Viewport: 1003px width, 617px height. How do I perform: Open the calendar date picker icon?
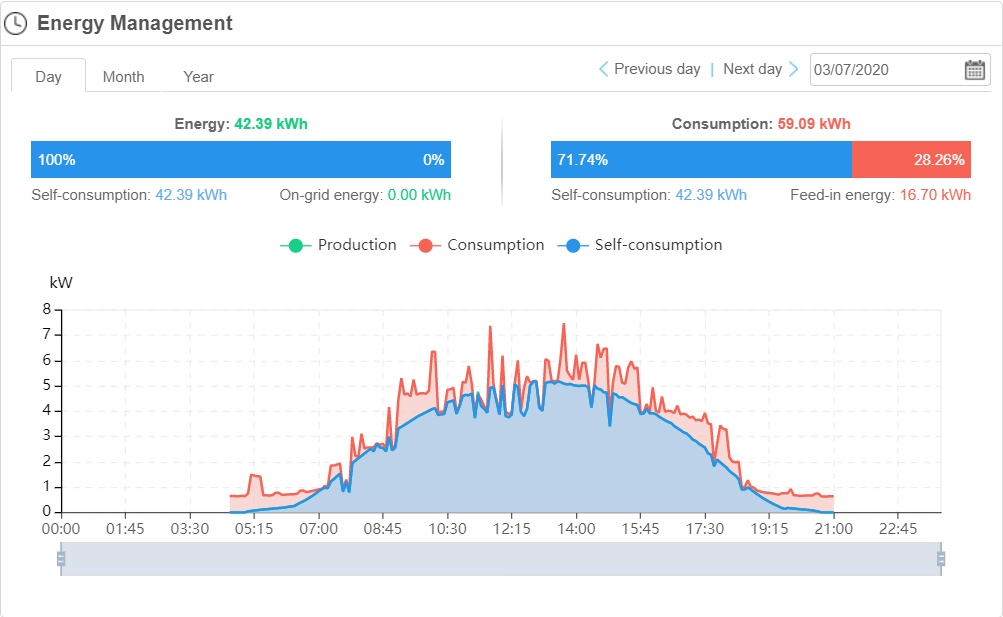click(x=974, y=70)
